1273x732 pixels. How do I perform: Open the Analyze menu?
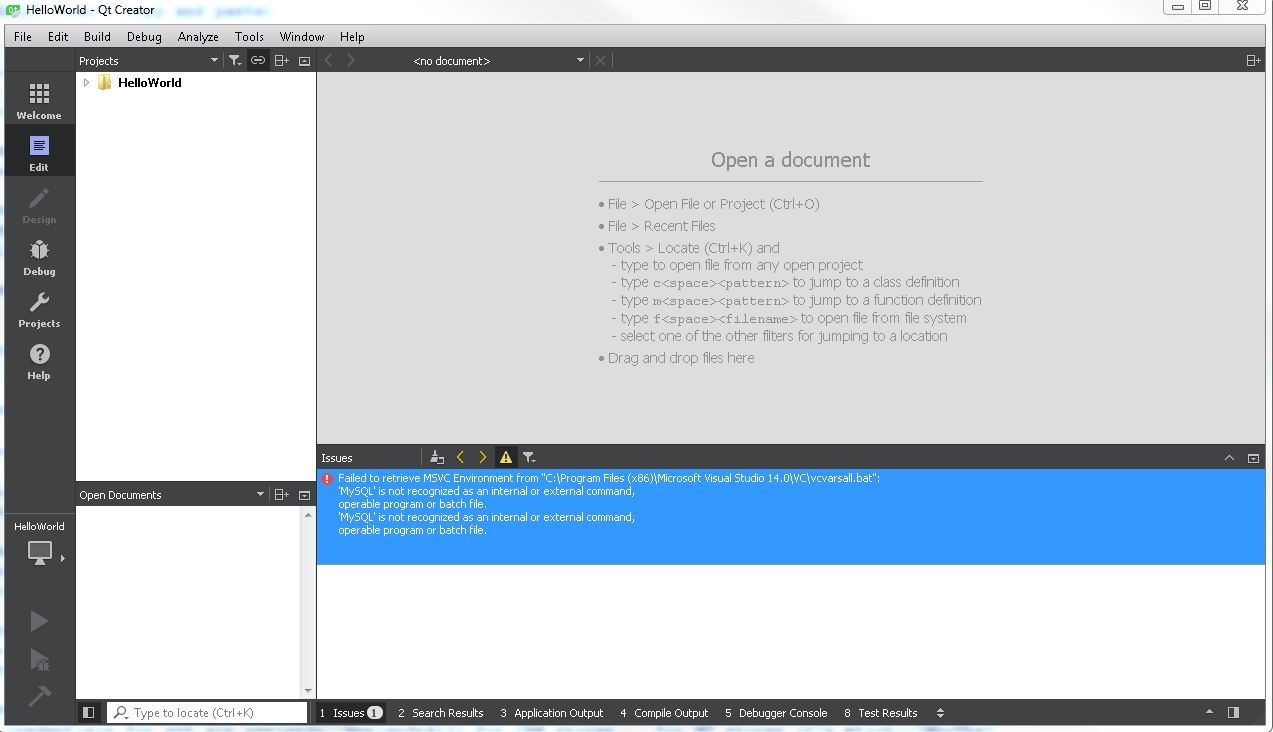click(x=198, y=36)
